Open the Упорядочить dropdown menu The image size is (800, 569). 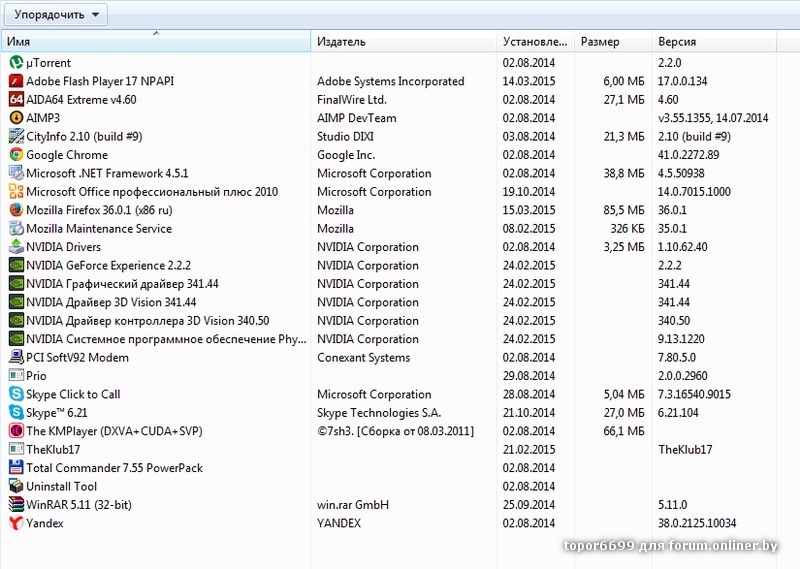pos(56,14)
